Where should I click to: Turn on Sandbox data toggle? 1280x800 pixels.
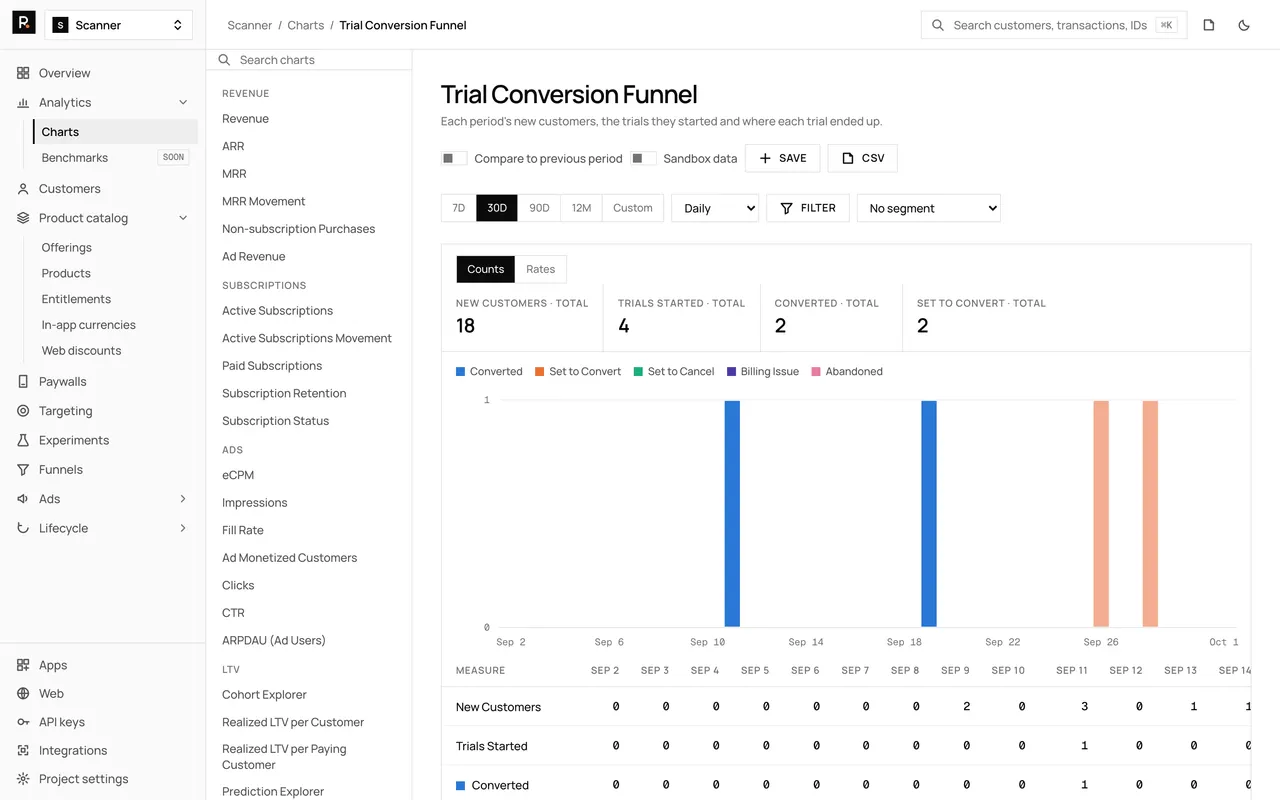pyautogui.click(x=644, y=158)
